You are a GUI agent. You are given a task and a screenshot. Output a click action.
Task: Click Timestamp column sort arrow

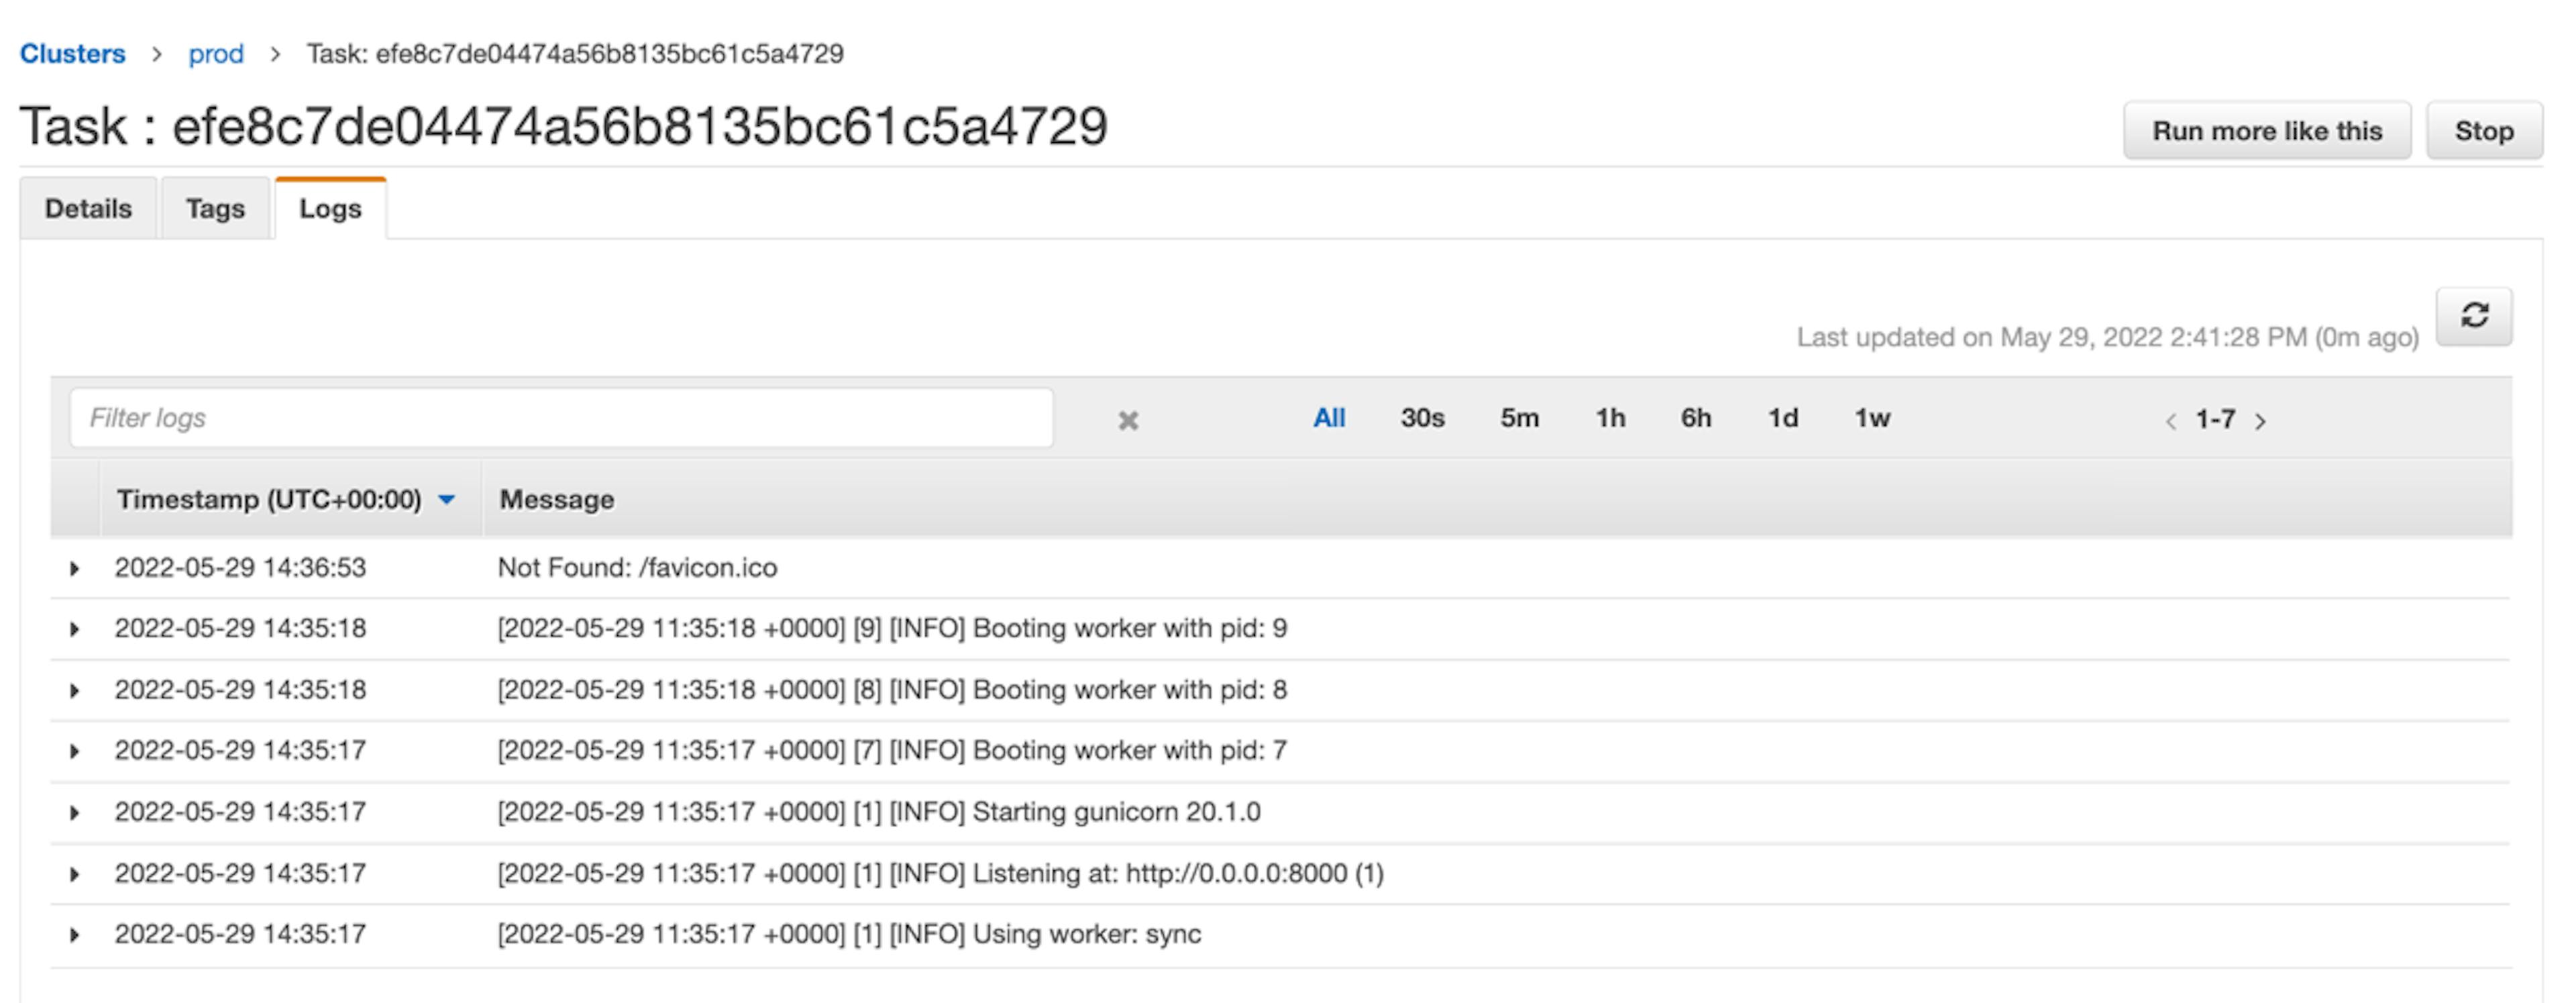click(x=447, y=499)
